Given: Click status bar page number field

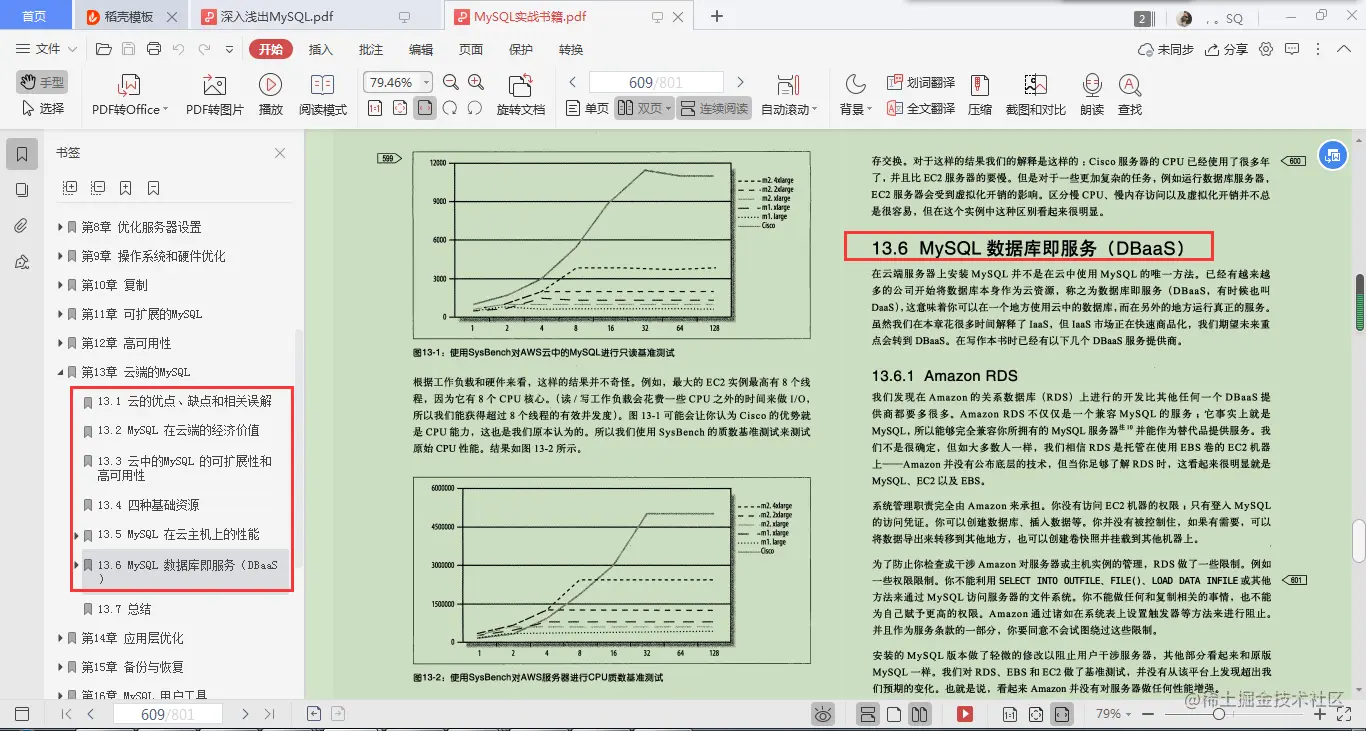Looking at the screenshot, I should 168,714.
